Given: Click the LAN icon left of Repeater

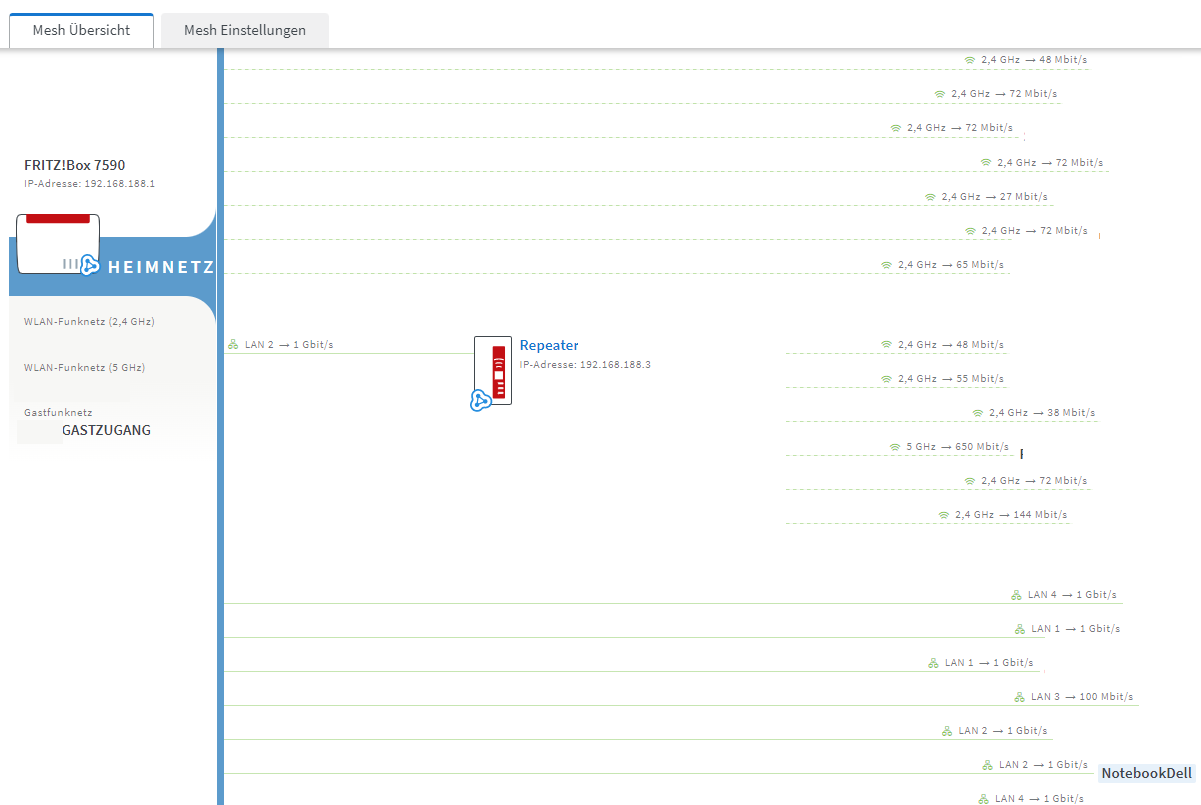Looking at the screenshot, I should tap(233, 344).
